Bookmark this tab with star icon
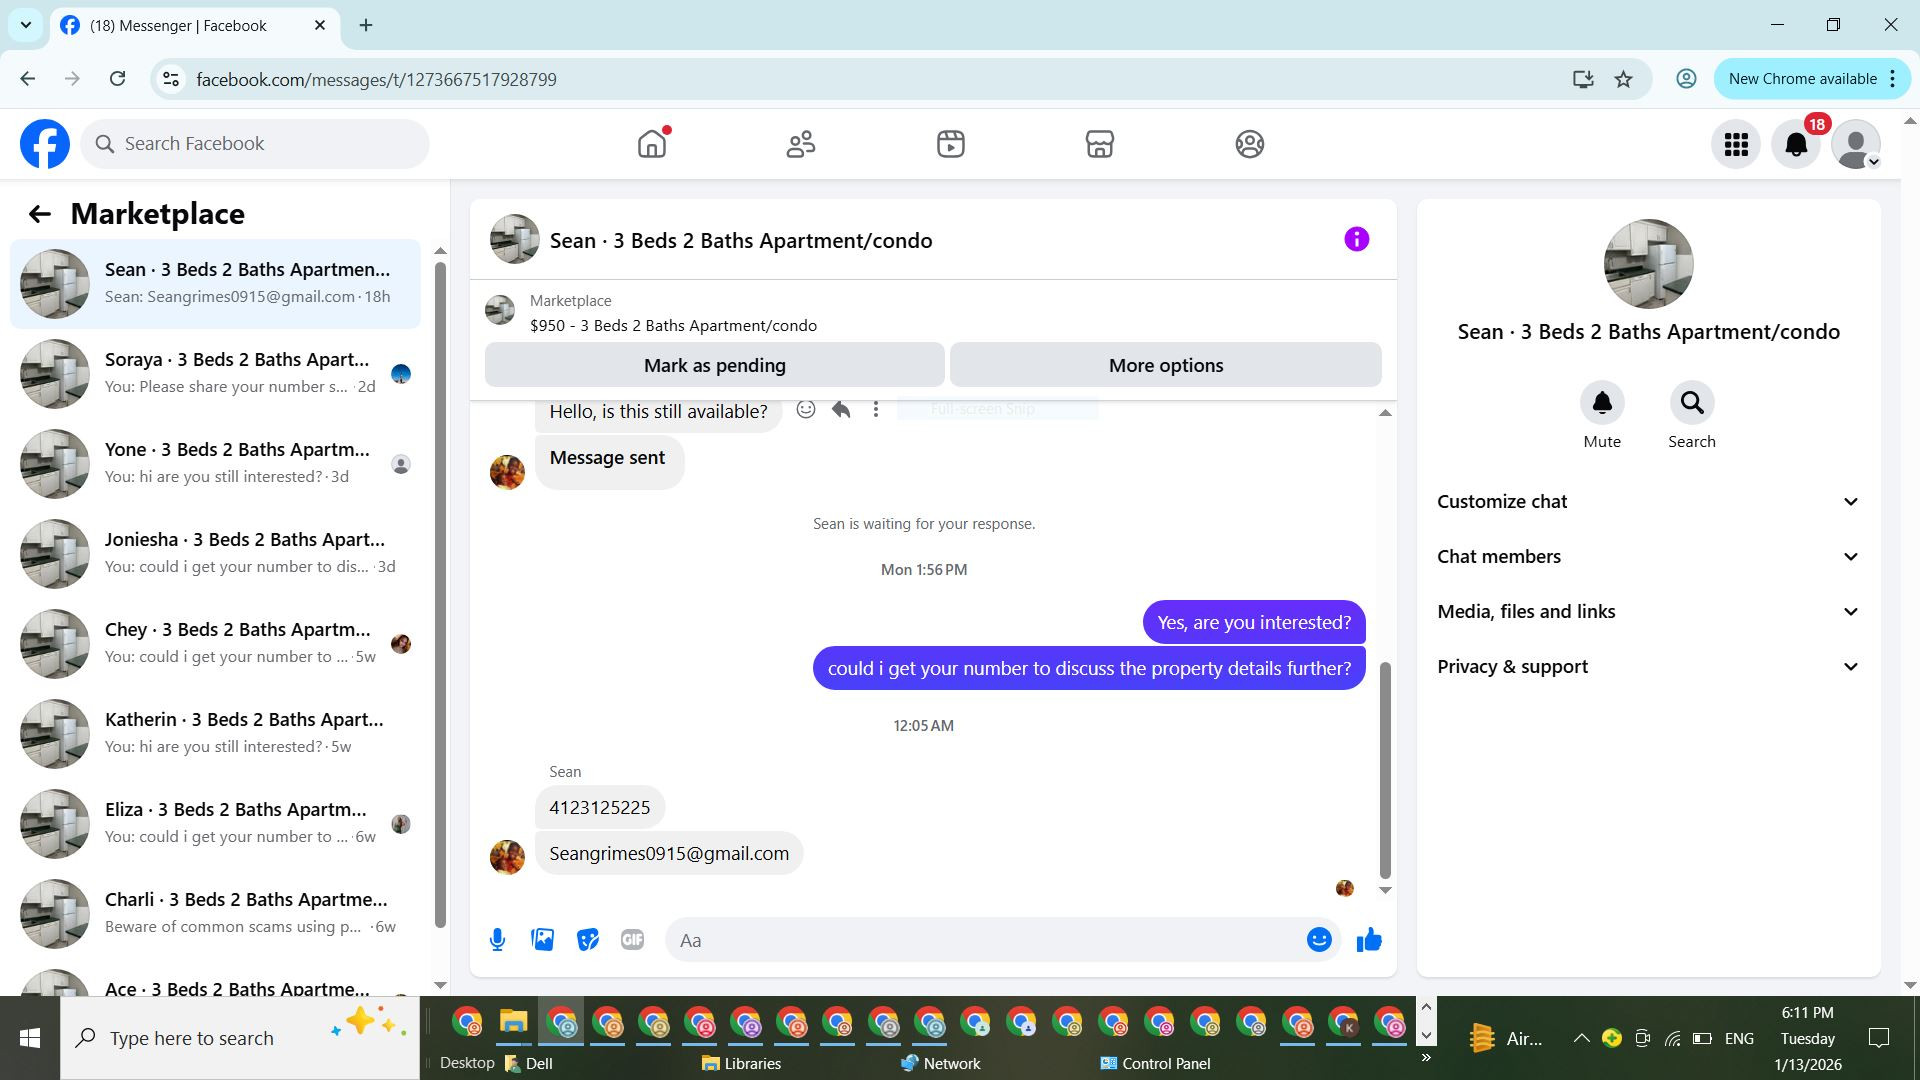This screenshot has width=1920, height=1080. 1623,79
